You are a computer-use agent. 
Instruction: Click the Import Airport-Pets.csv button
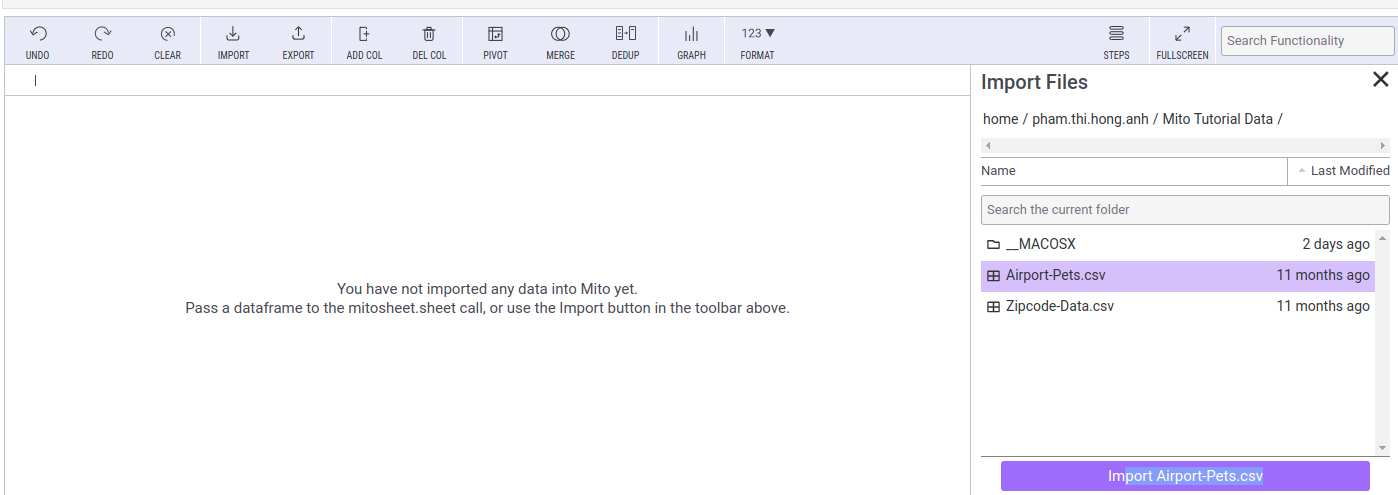(1185, 476)
